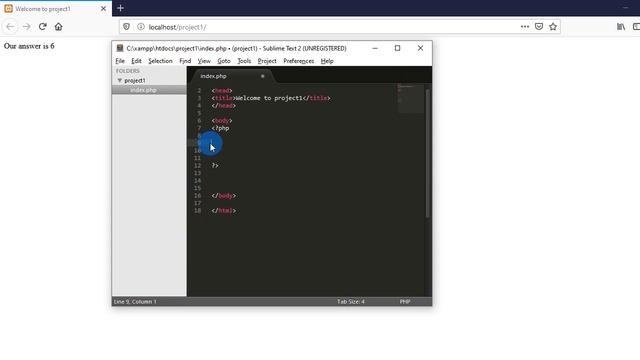Go to the Firefox home page
The image size is (640, 360).
coord(58,27)
